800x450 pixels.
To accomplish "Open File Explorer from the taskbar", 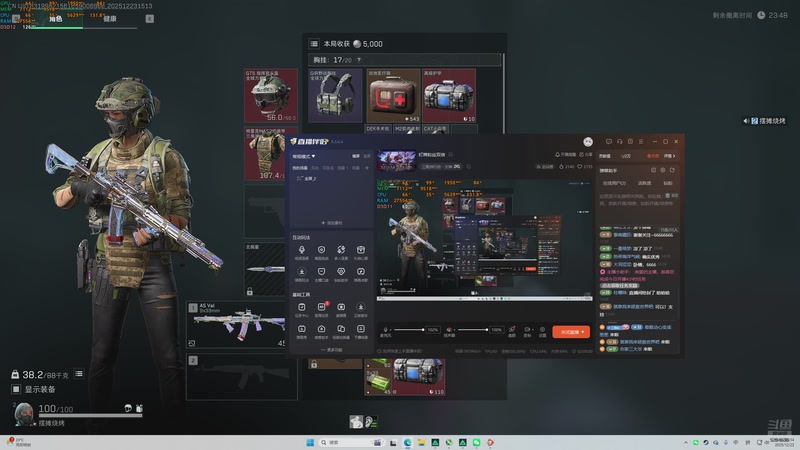I will click(421, 442).
